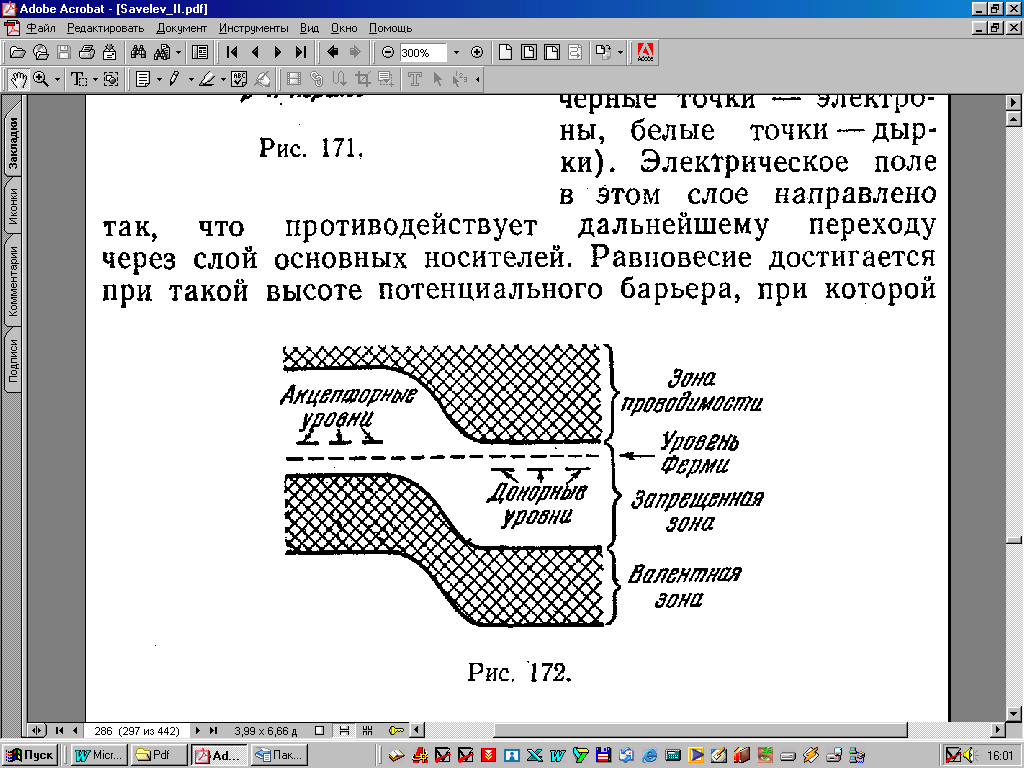
Task: Select the Highlight tool
Action: [207, 80]
